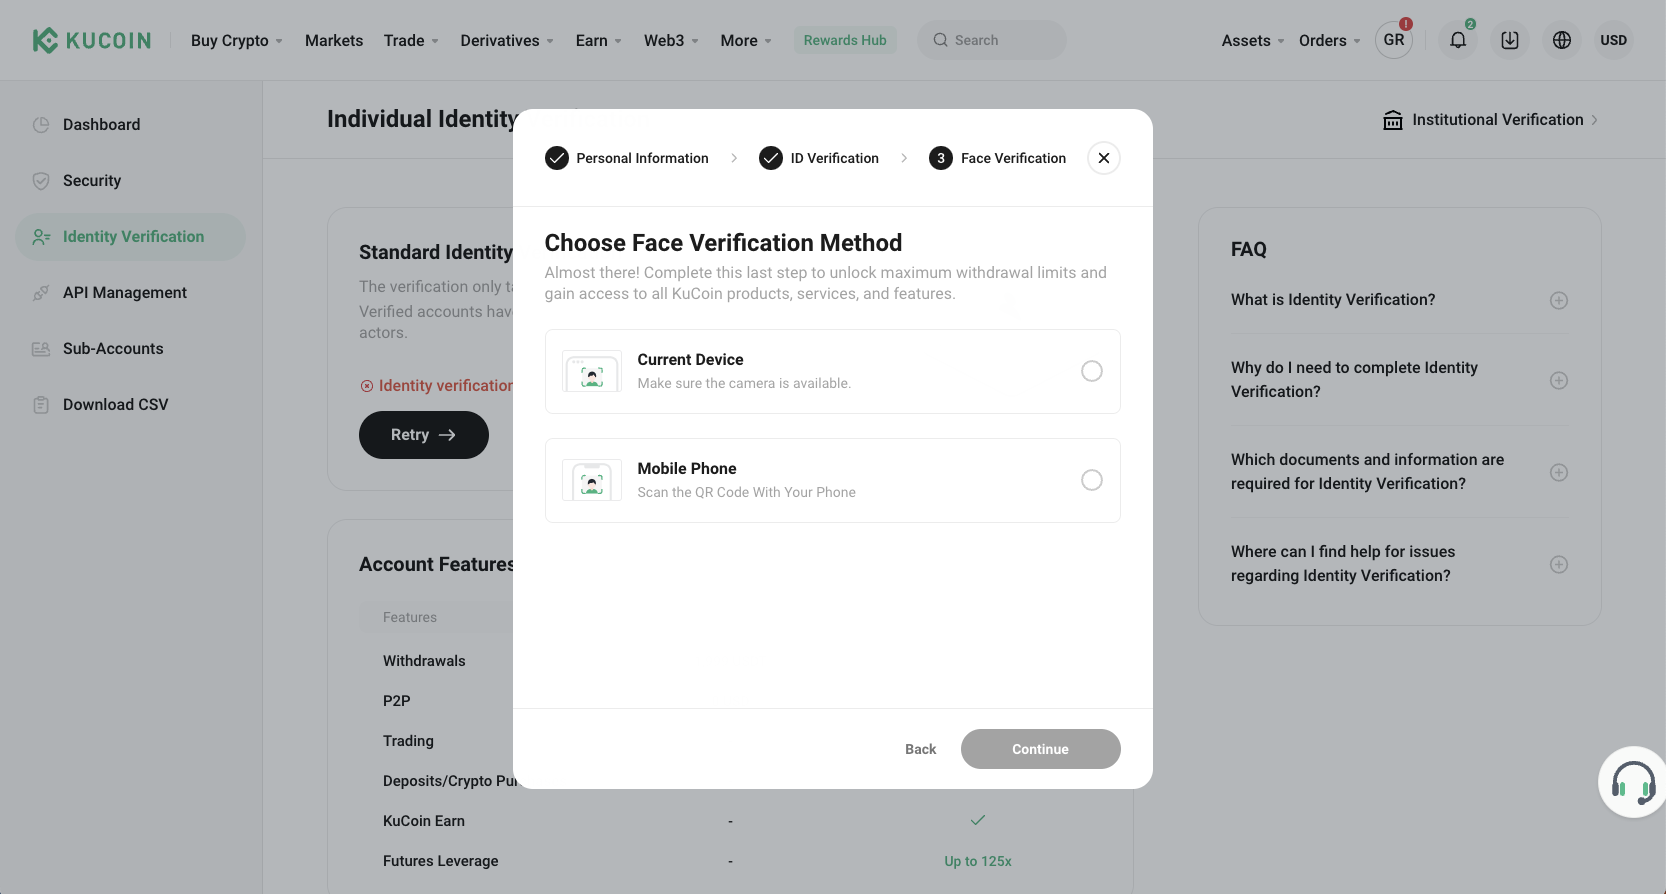Click the Download CSV sidebar icon

click(41, 404)
